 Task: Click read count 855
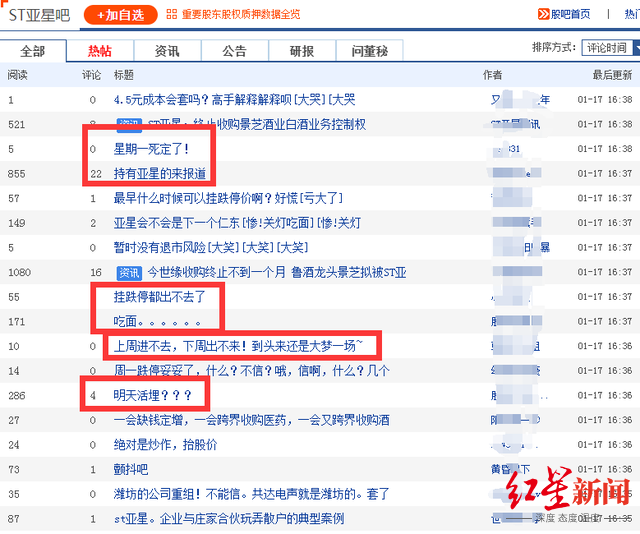[16, 174]
